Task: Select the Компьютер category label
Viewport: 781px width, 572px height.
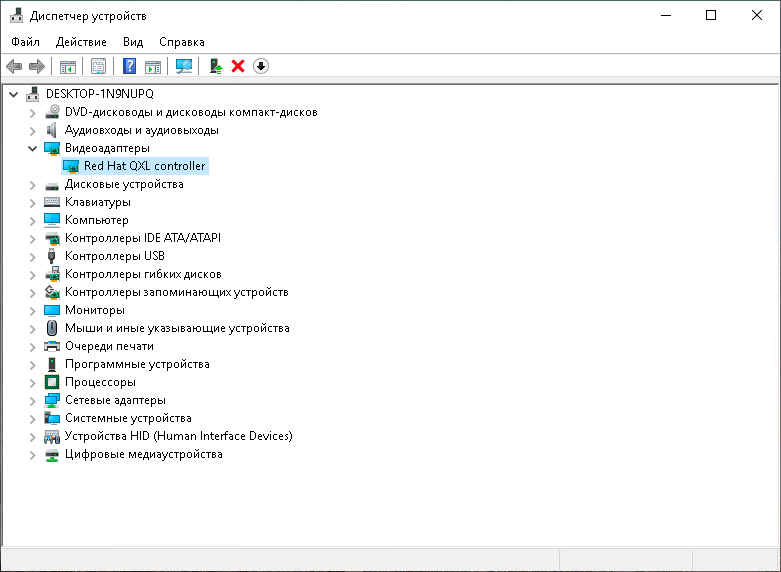Action: pos(97,220)
